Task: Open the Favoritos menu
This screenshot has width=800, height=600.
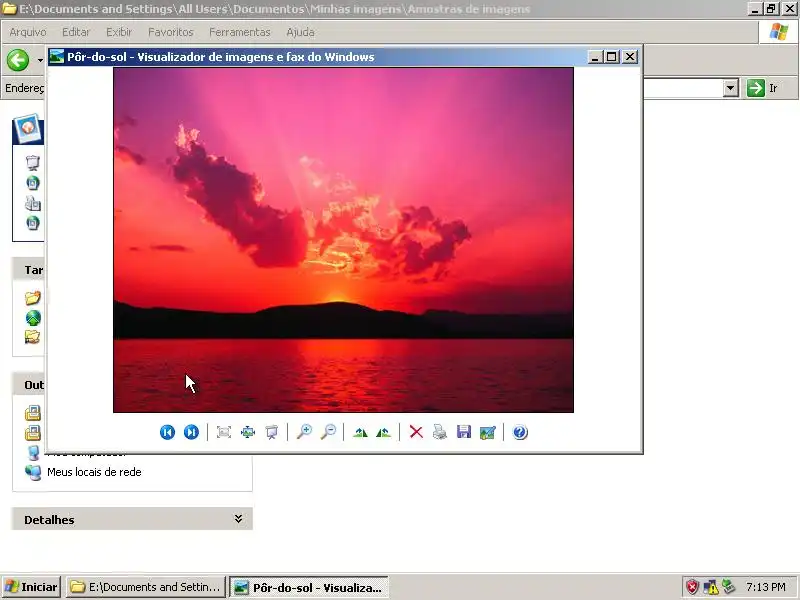Action: pyautogui.click(x=170, y=32)
